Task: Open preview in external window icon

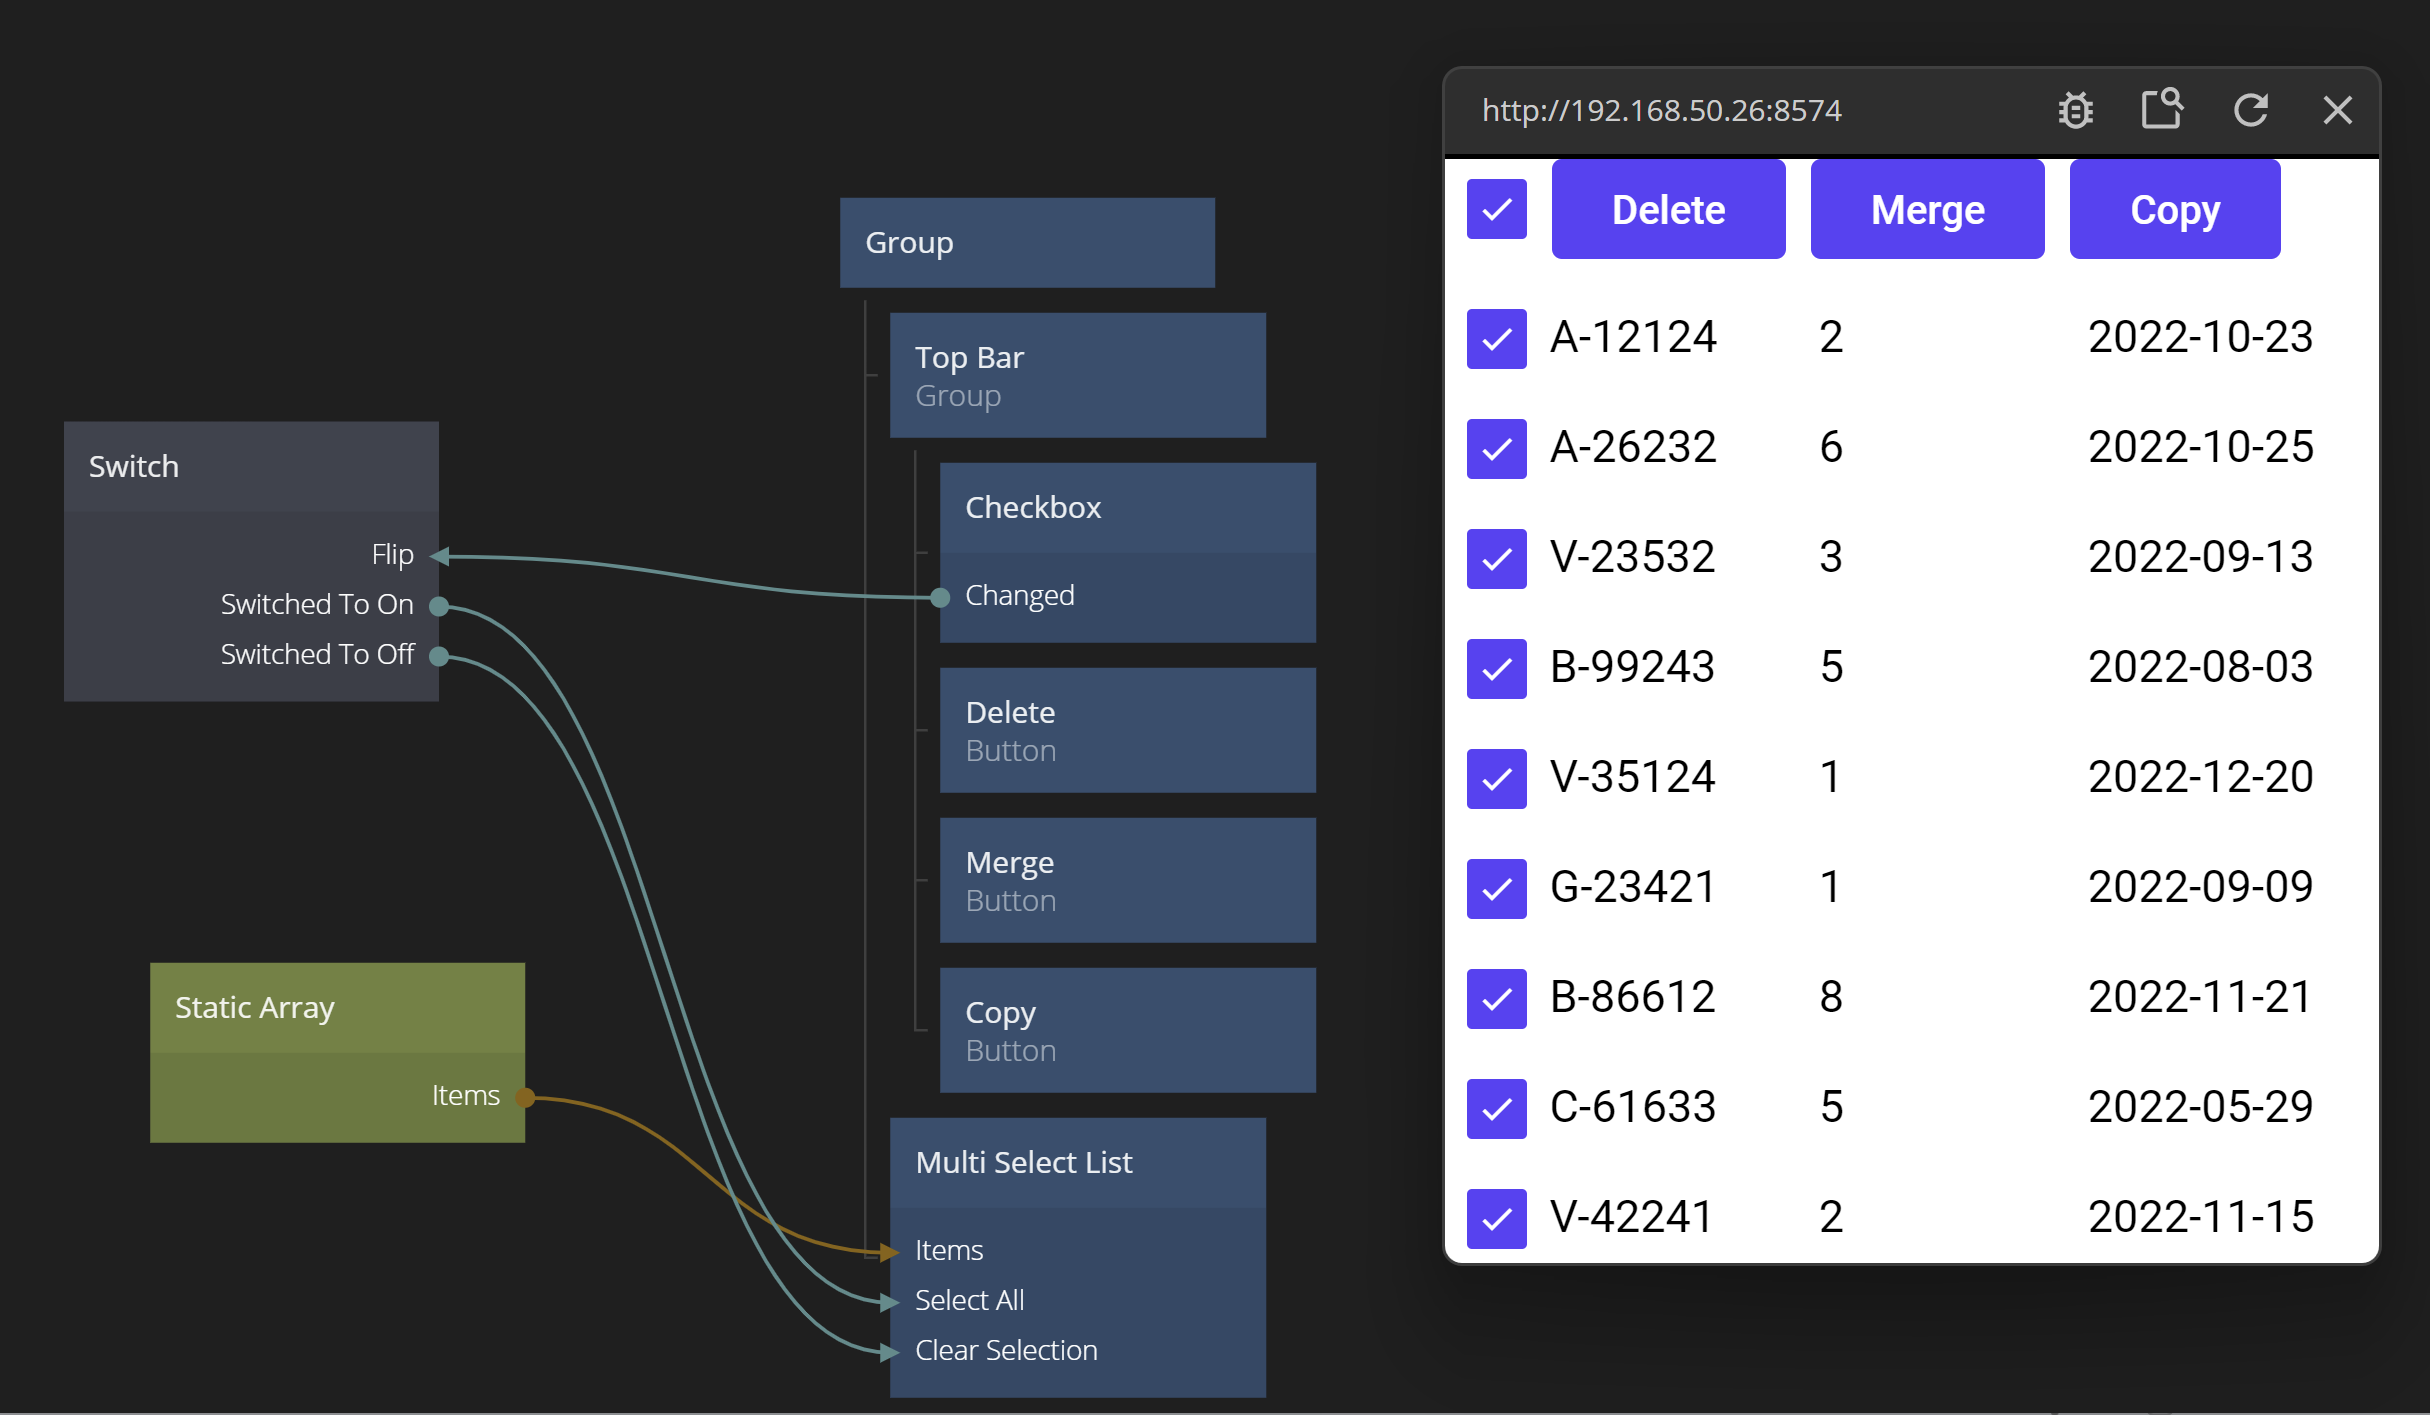Action: coord(2161,109)
